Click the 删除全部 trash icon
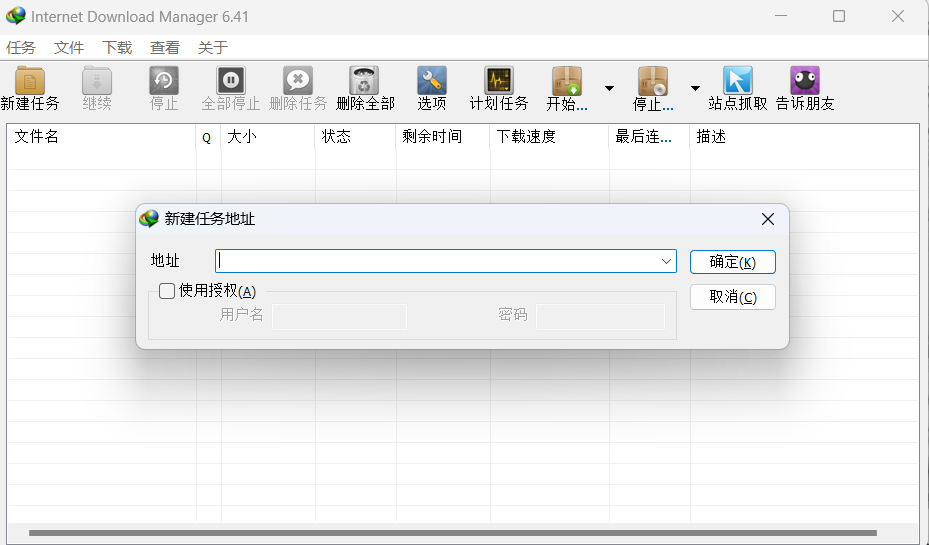Screen dimensions: 929x545 point(364,81)
